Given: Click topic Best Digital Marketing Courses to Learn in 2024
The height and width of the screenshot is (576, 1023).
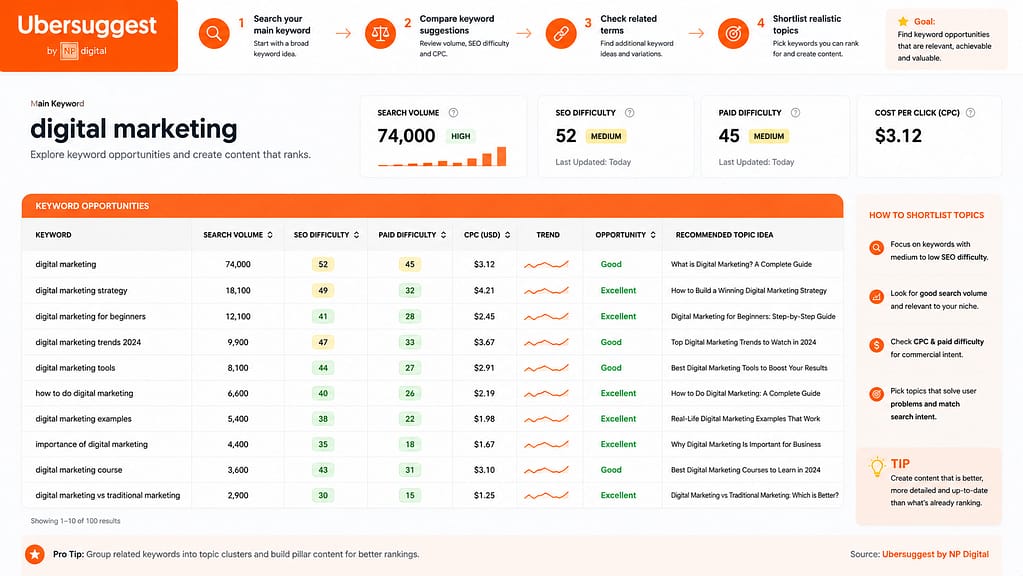Looking at the screenshot, I should click(745, 470).
